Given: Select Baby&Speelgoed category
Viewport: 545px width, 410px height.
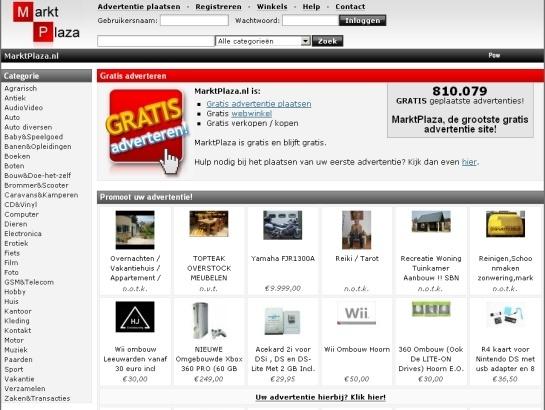Looking at the screenshot, I should (34, 137).
